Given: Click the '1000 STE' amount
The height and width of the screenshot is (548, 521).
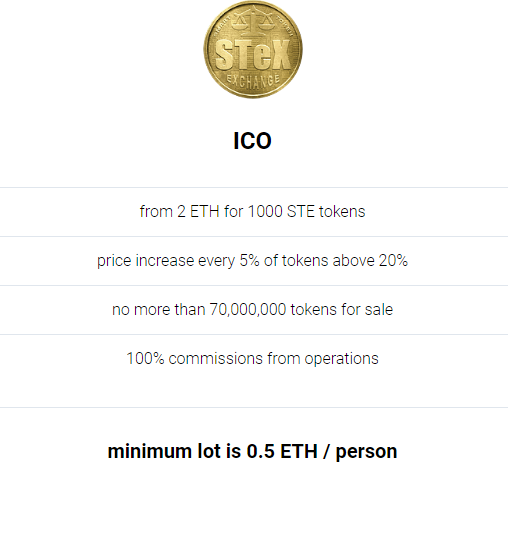Looking at the screenshot, I should [x=281, y=211].
